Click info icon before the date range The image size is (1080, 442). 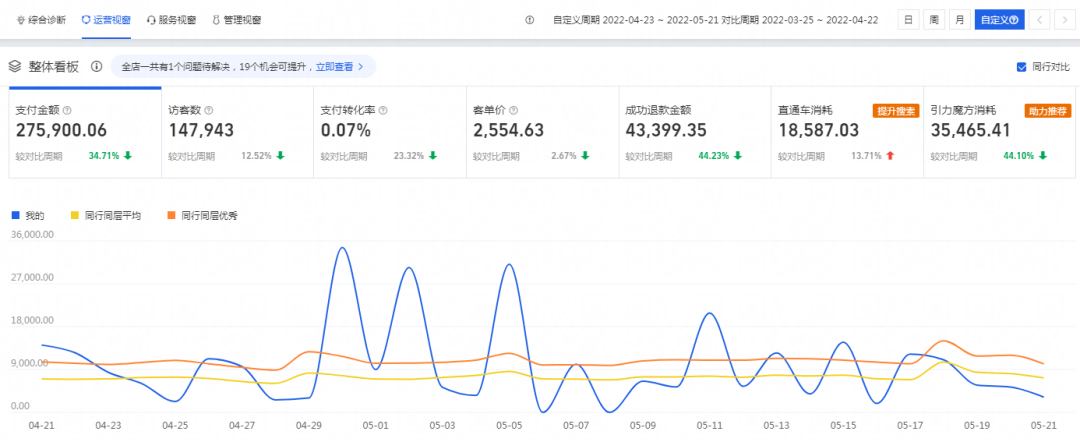[529, 19]
